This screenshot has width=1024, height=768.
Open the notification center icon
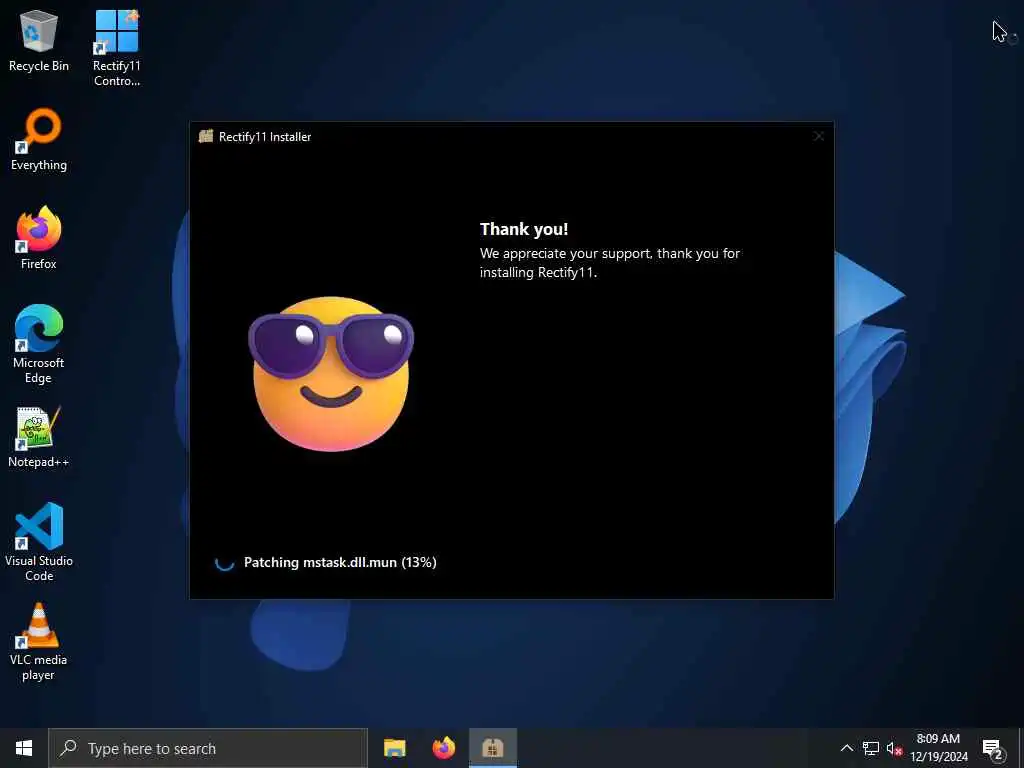[x=993, y=748]
